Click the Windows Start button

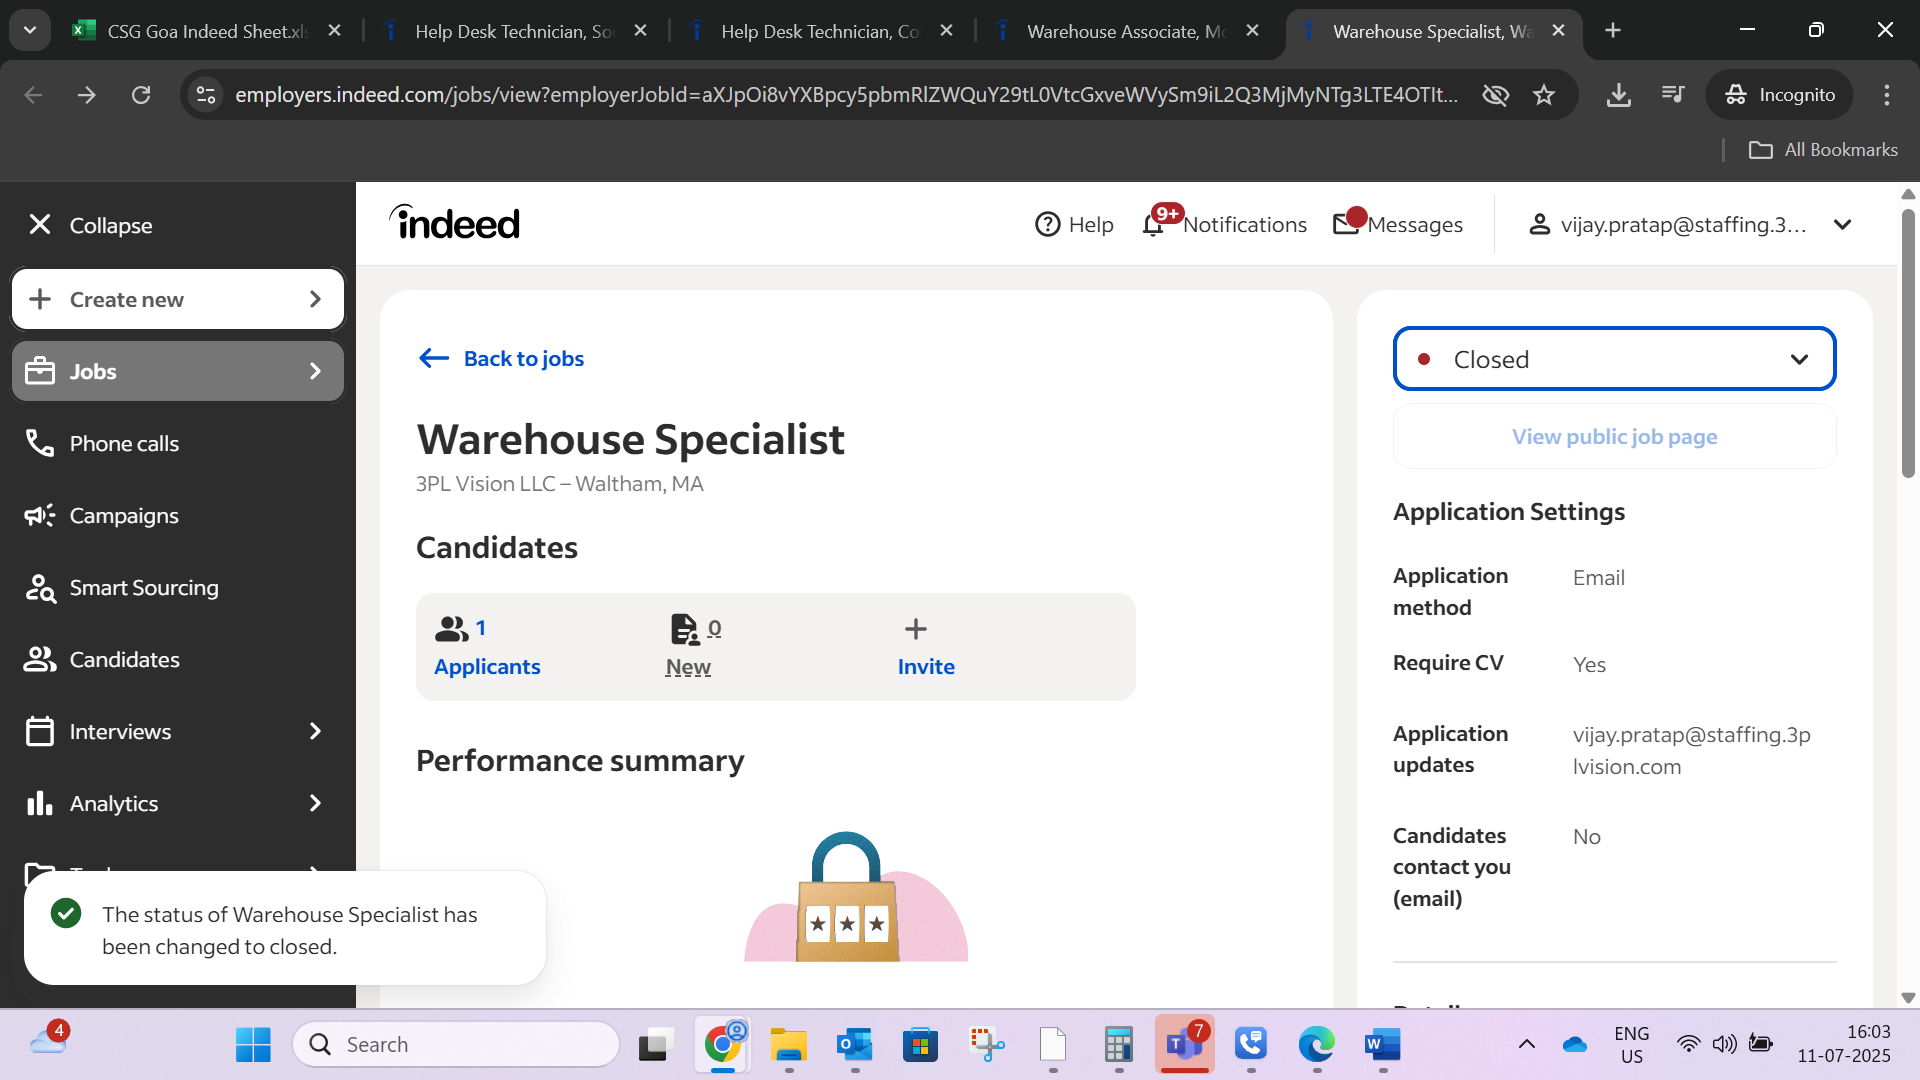point(253,1044)
